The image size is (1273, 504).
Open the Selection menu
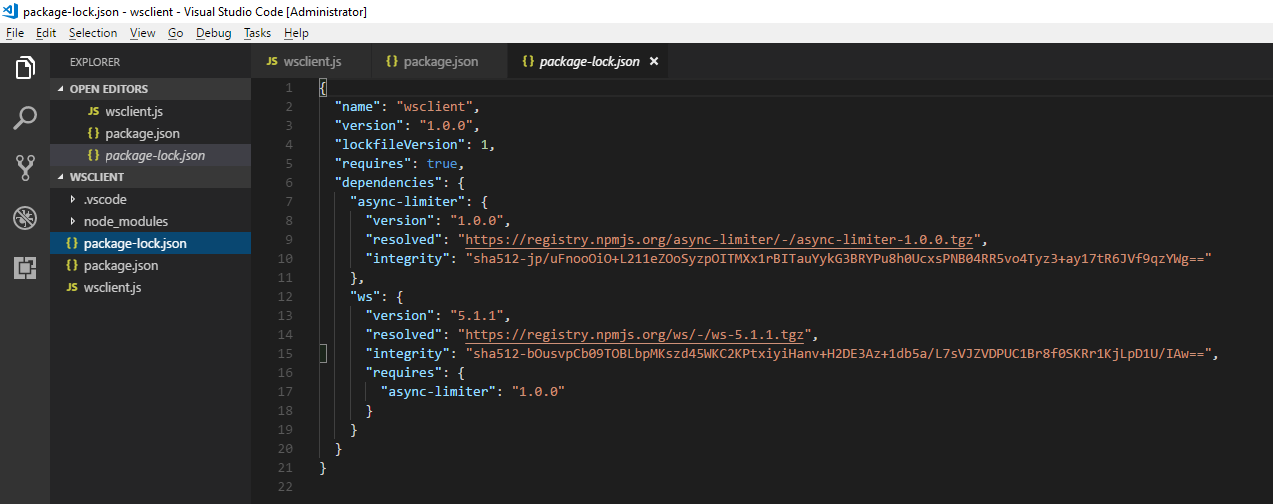[93, 33]
